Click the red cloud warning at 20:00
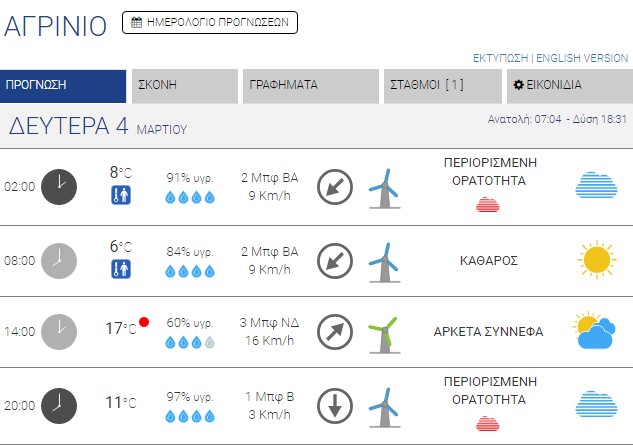The width and height of the screenshot is (633, 445). (488, 422)
